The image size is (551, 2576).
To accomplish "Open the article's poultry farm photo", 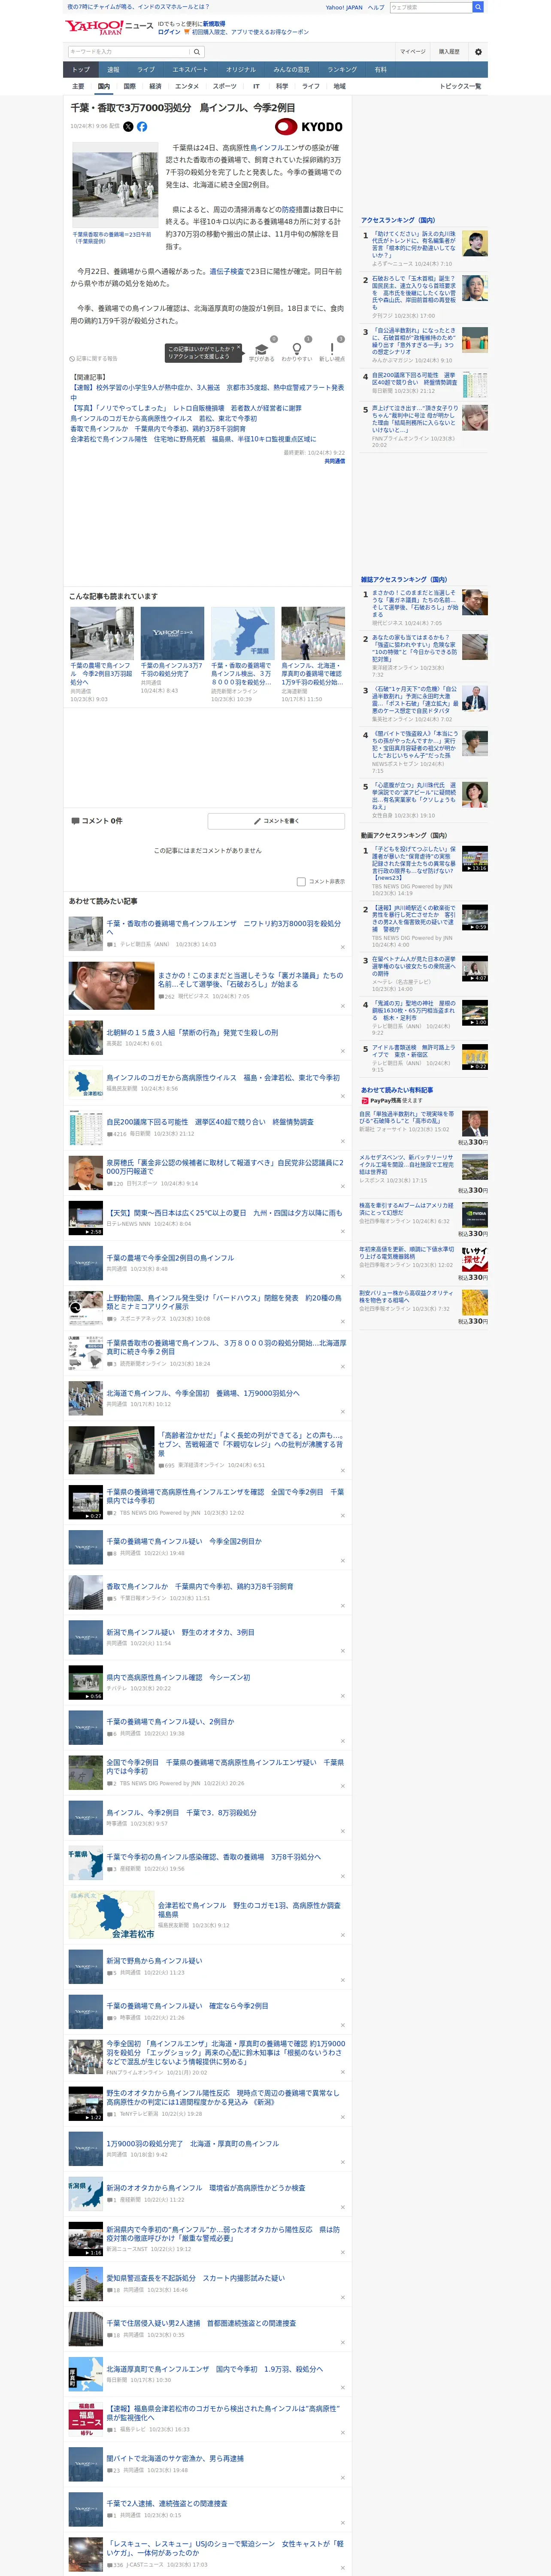I will coord(115,186).
